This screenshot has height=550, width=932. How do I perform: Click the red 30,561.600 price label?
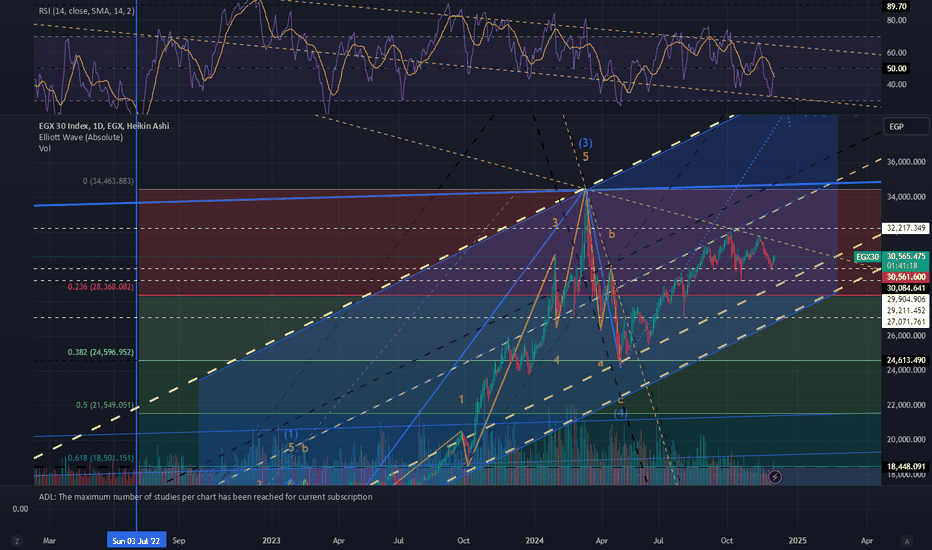click(906, 277)
